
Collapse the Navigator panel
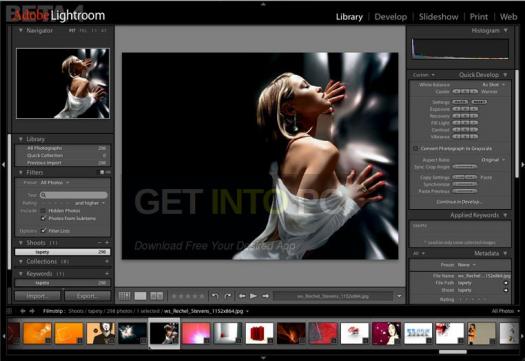[21, 30]
